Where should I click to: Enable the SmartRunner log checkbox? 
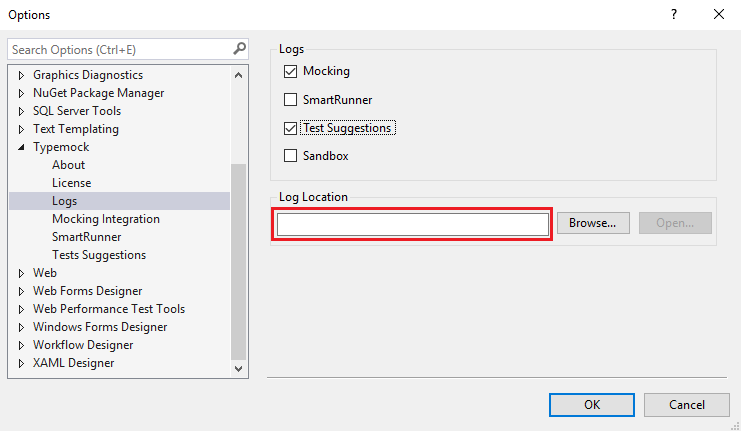291,100
